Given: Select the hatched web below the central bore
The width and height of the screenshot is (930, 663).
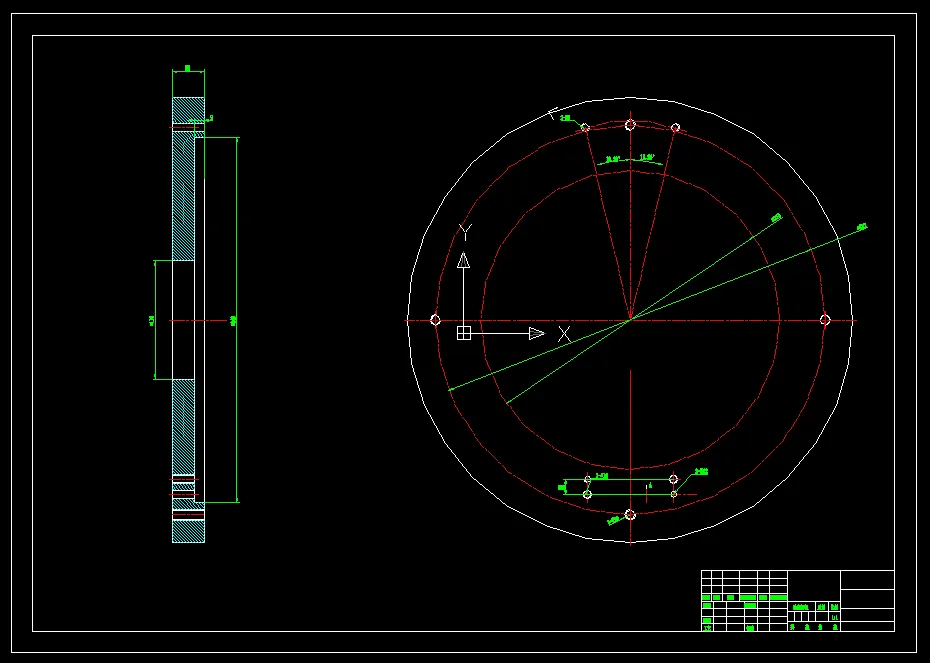Looking at the screenshot, I should 183,427.
